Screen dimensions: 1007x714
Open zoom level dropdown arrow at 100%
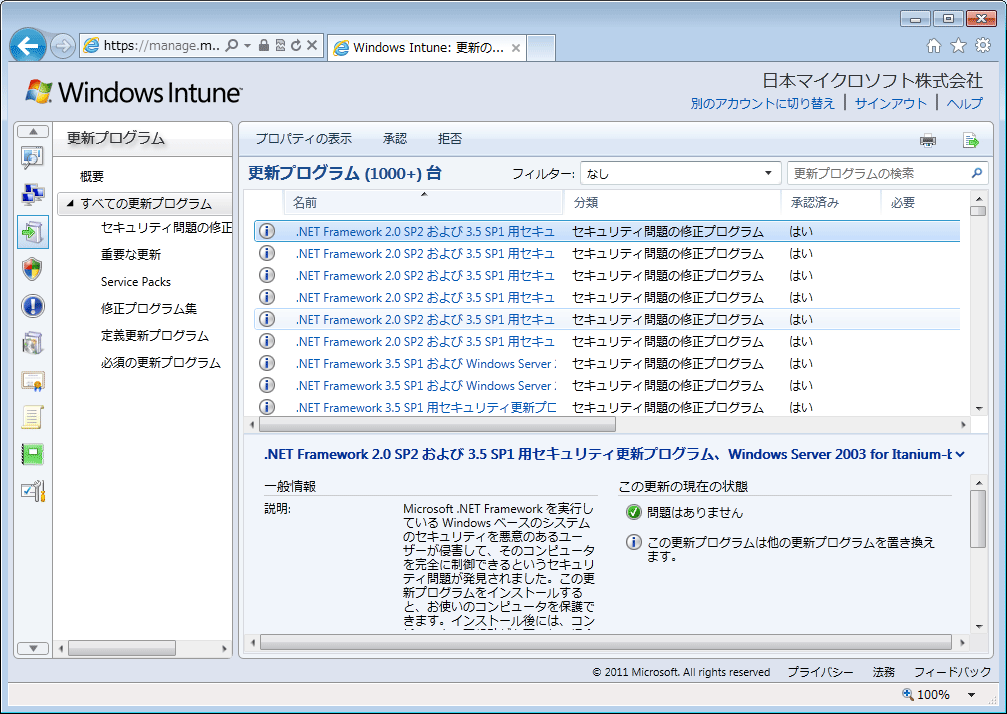coord(972,695)
